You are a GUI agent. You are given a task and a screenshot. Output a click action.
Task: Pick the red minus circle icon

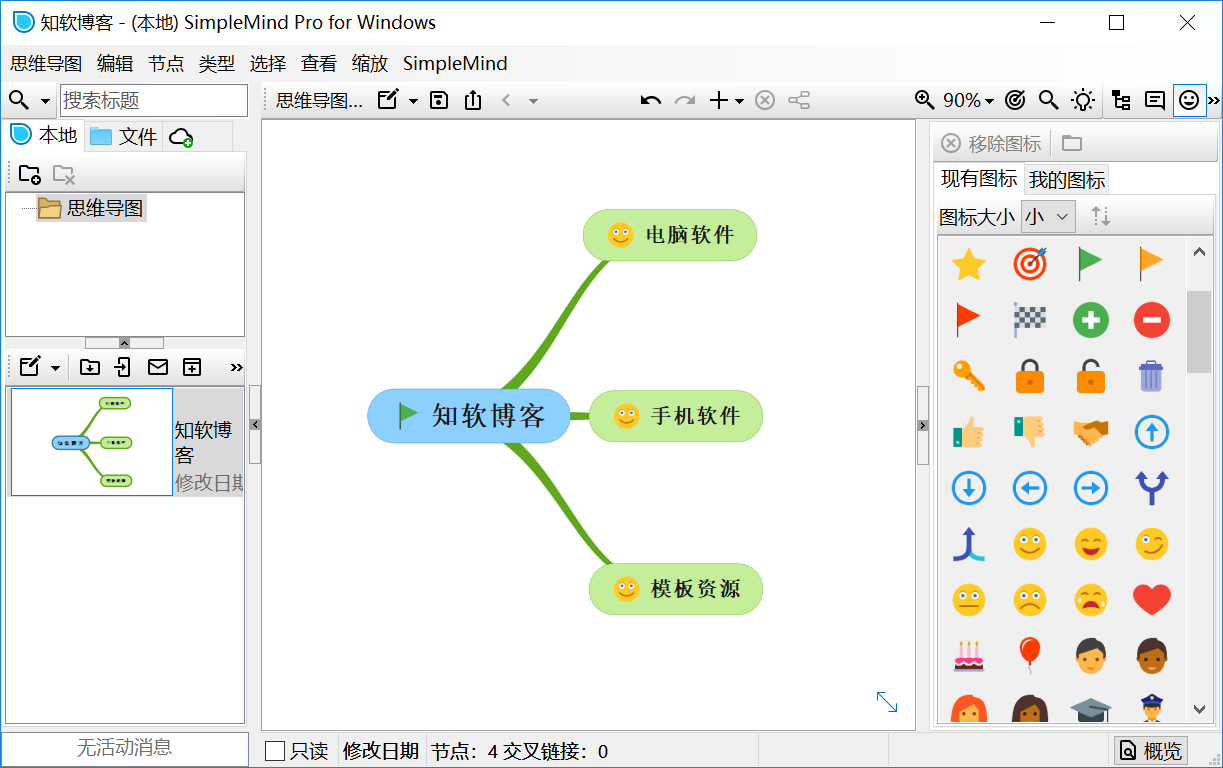[1152, 320]
